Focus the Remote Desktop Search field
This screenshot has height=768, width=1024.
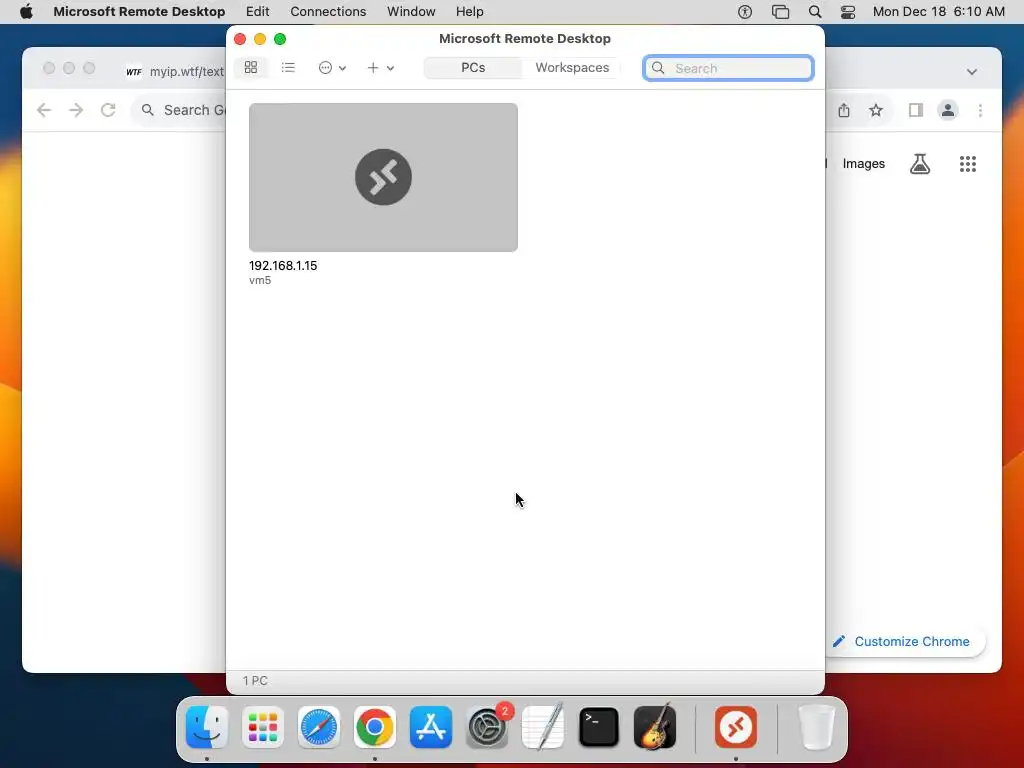[728, 68]
